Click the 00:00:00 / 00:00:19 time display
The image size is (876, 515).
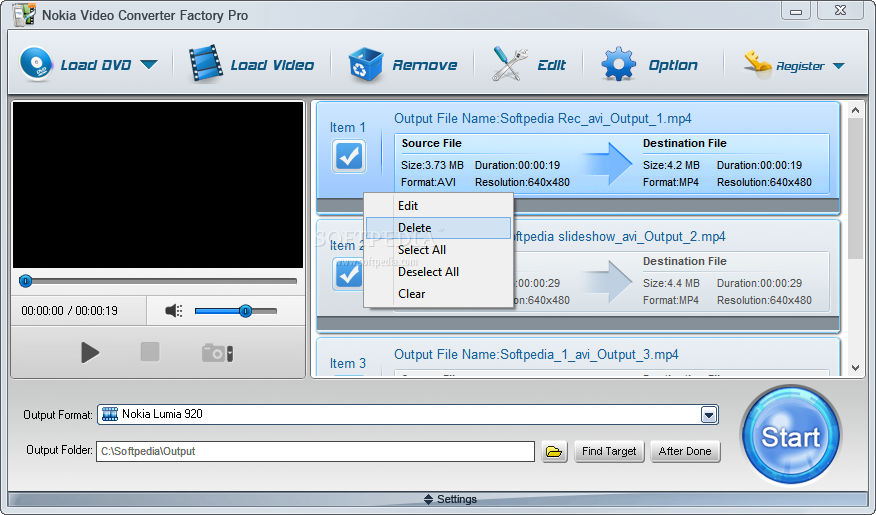coord(69,311)
